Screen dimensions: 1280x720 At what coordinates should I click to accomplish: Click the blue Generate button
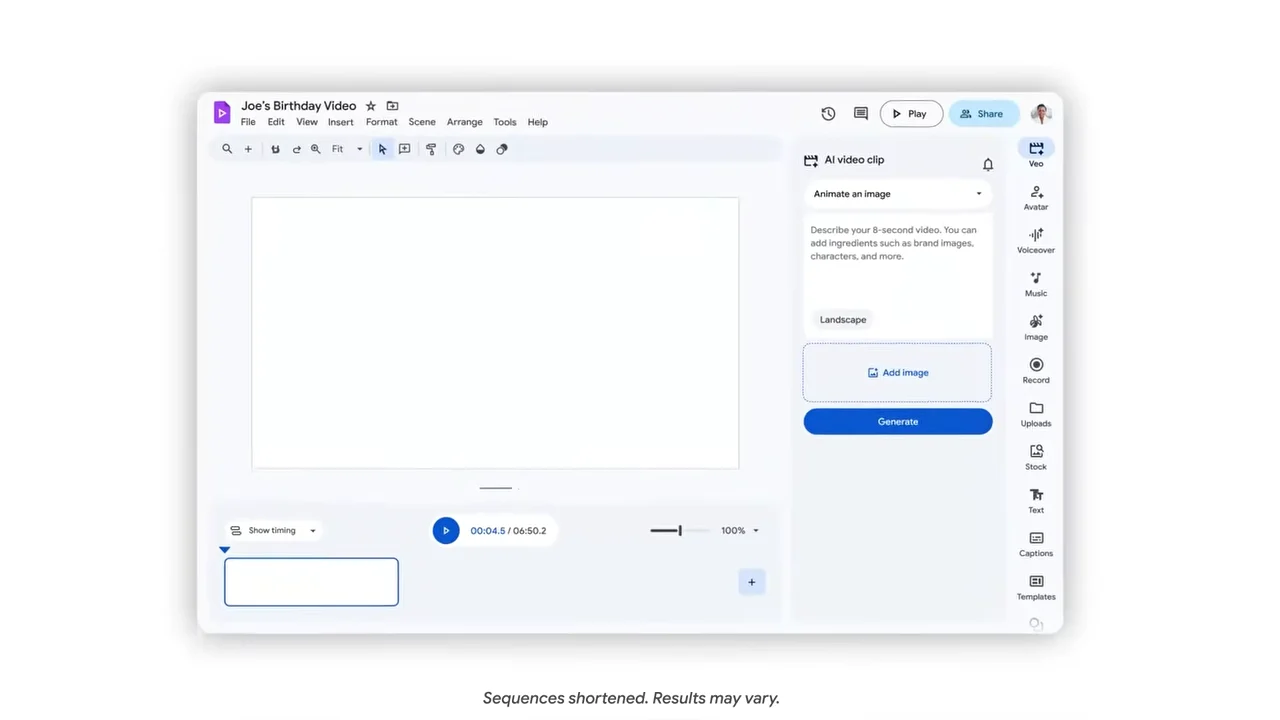coord(897,422)
